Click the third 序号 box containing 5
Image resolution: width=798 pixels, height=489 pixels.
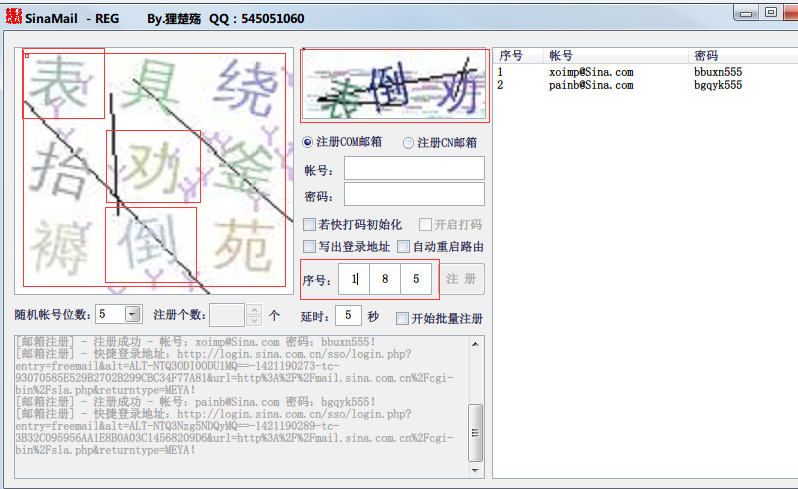point(416,279)
